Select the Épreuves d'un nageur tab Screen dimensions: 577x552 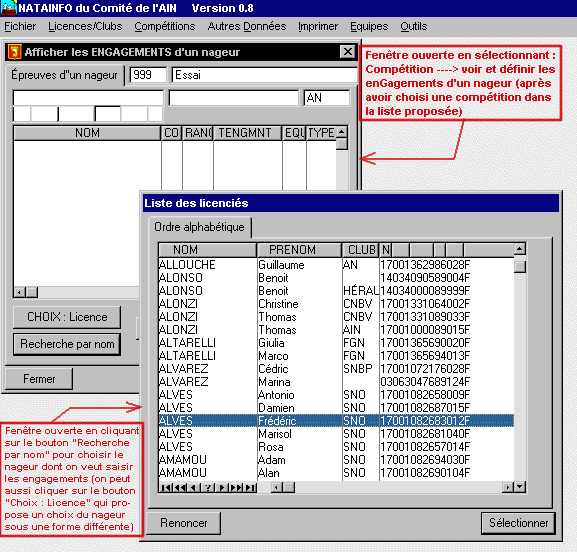click(x=64, y=75)
